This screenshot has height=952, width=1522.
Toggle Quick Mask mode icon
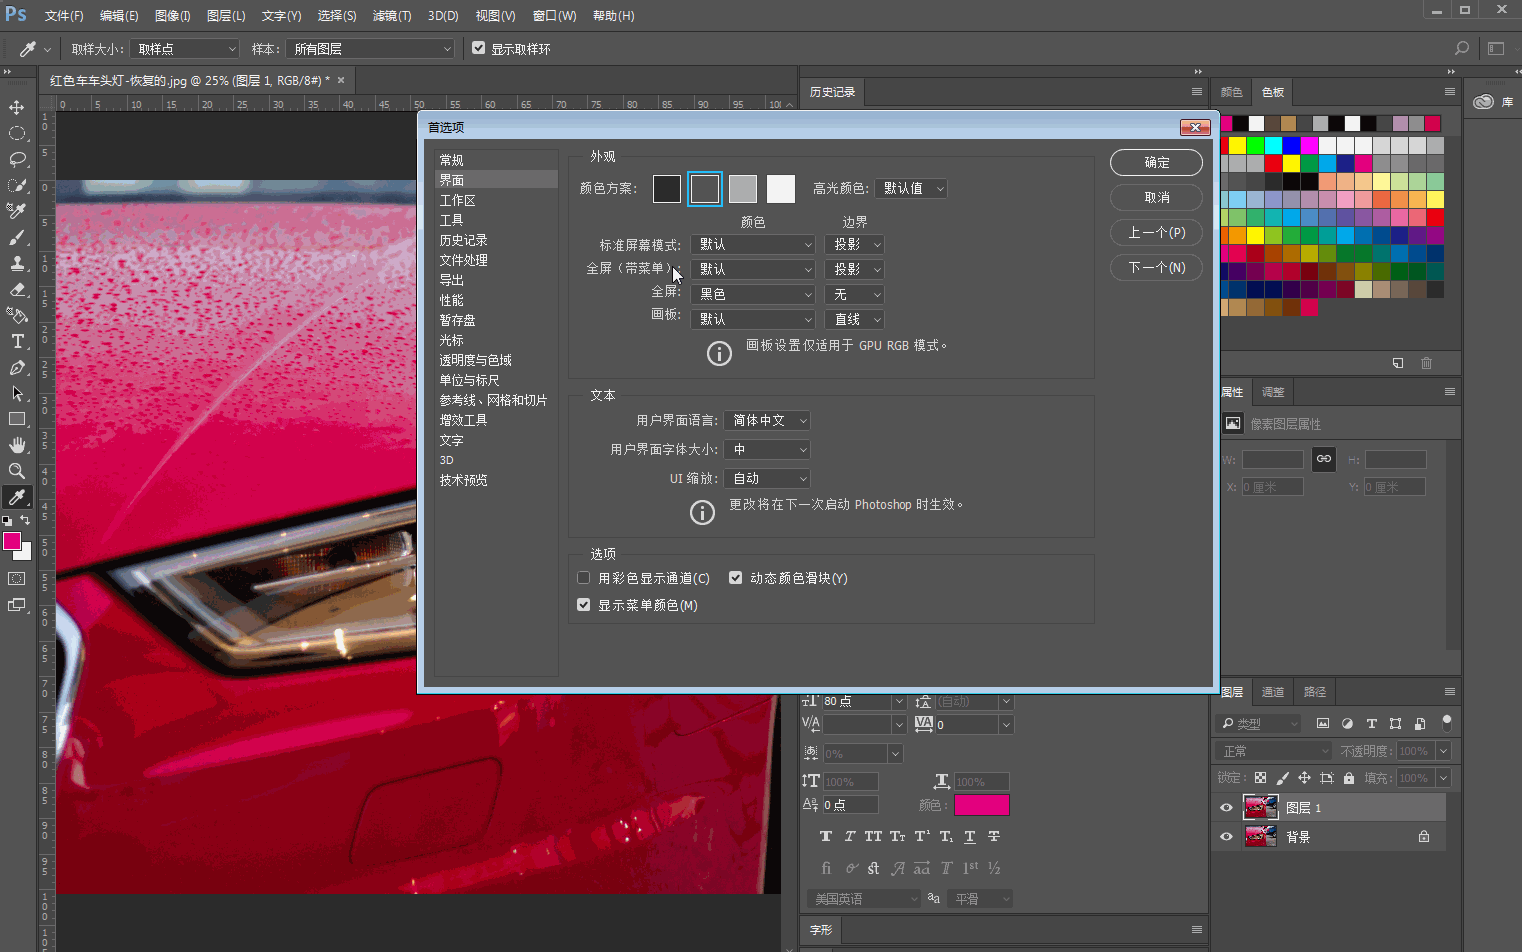(17, 578)
